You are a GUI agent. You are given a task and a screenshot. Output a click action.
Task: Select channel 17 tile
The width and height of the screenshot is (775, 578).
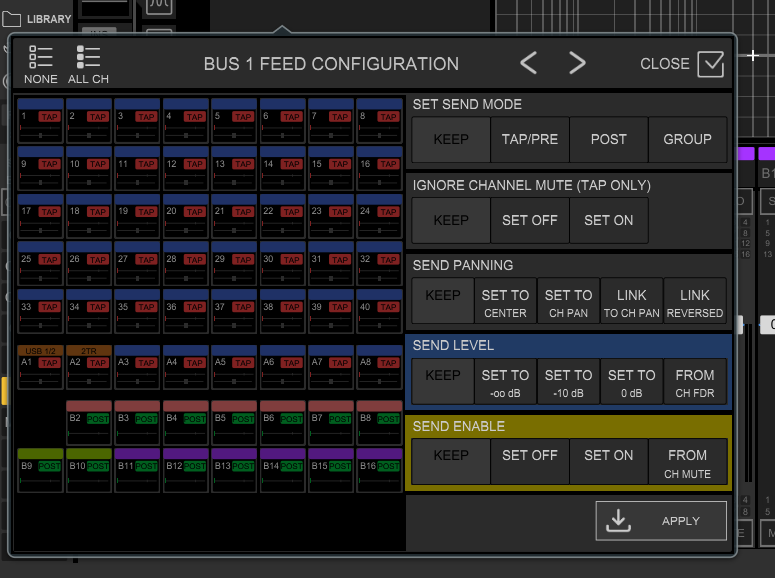click(x=41, y=216)
